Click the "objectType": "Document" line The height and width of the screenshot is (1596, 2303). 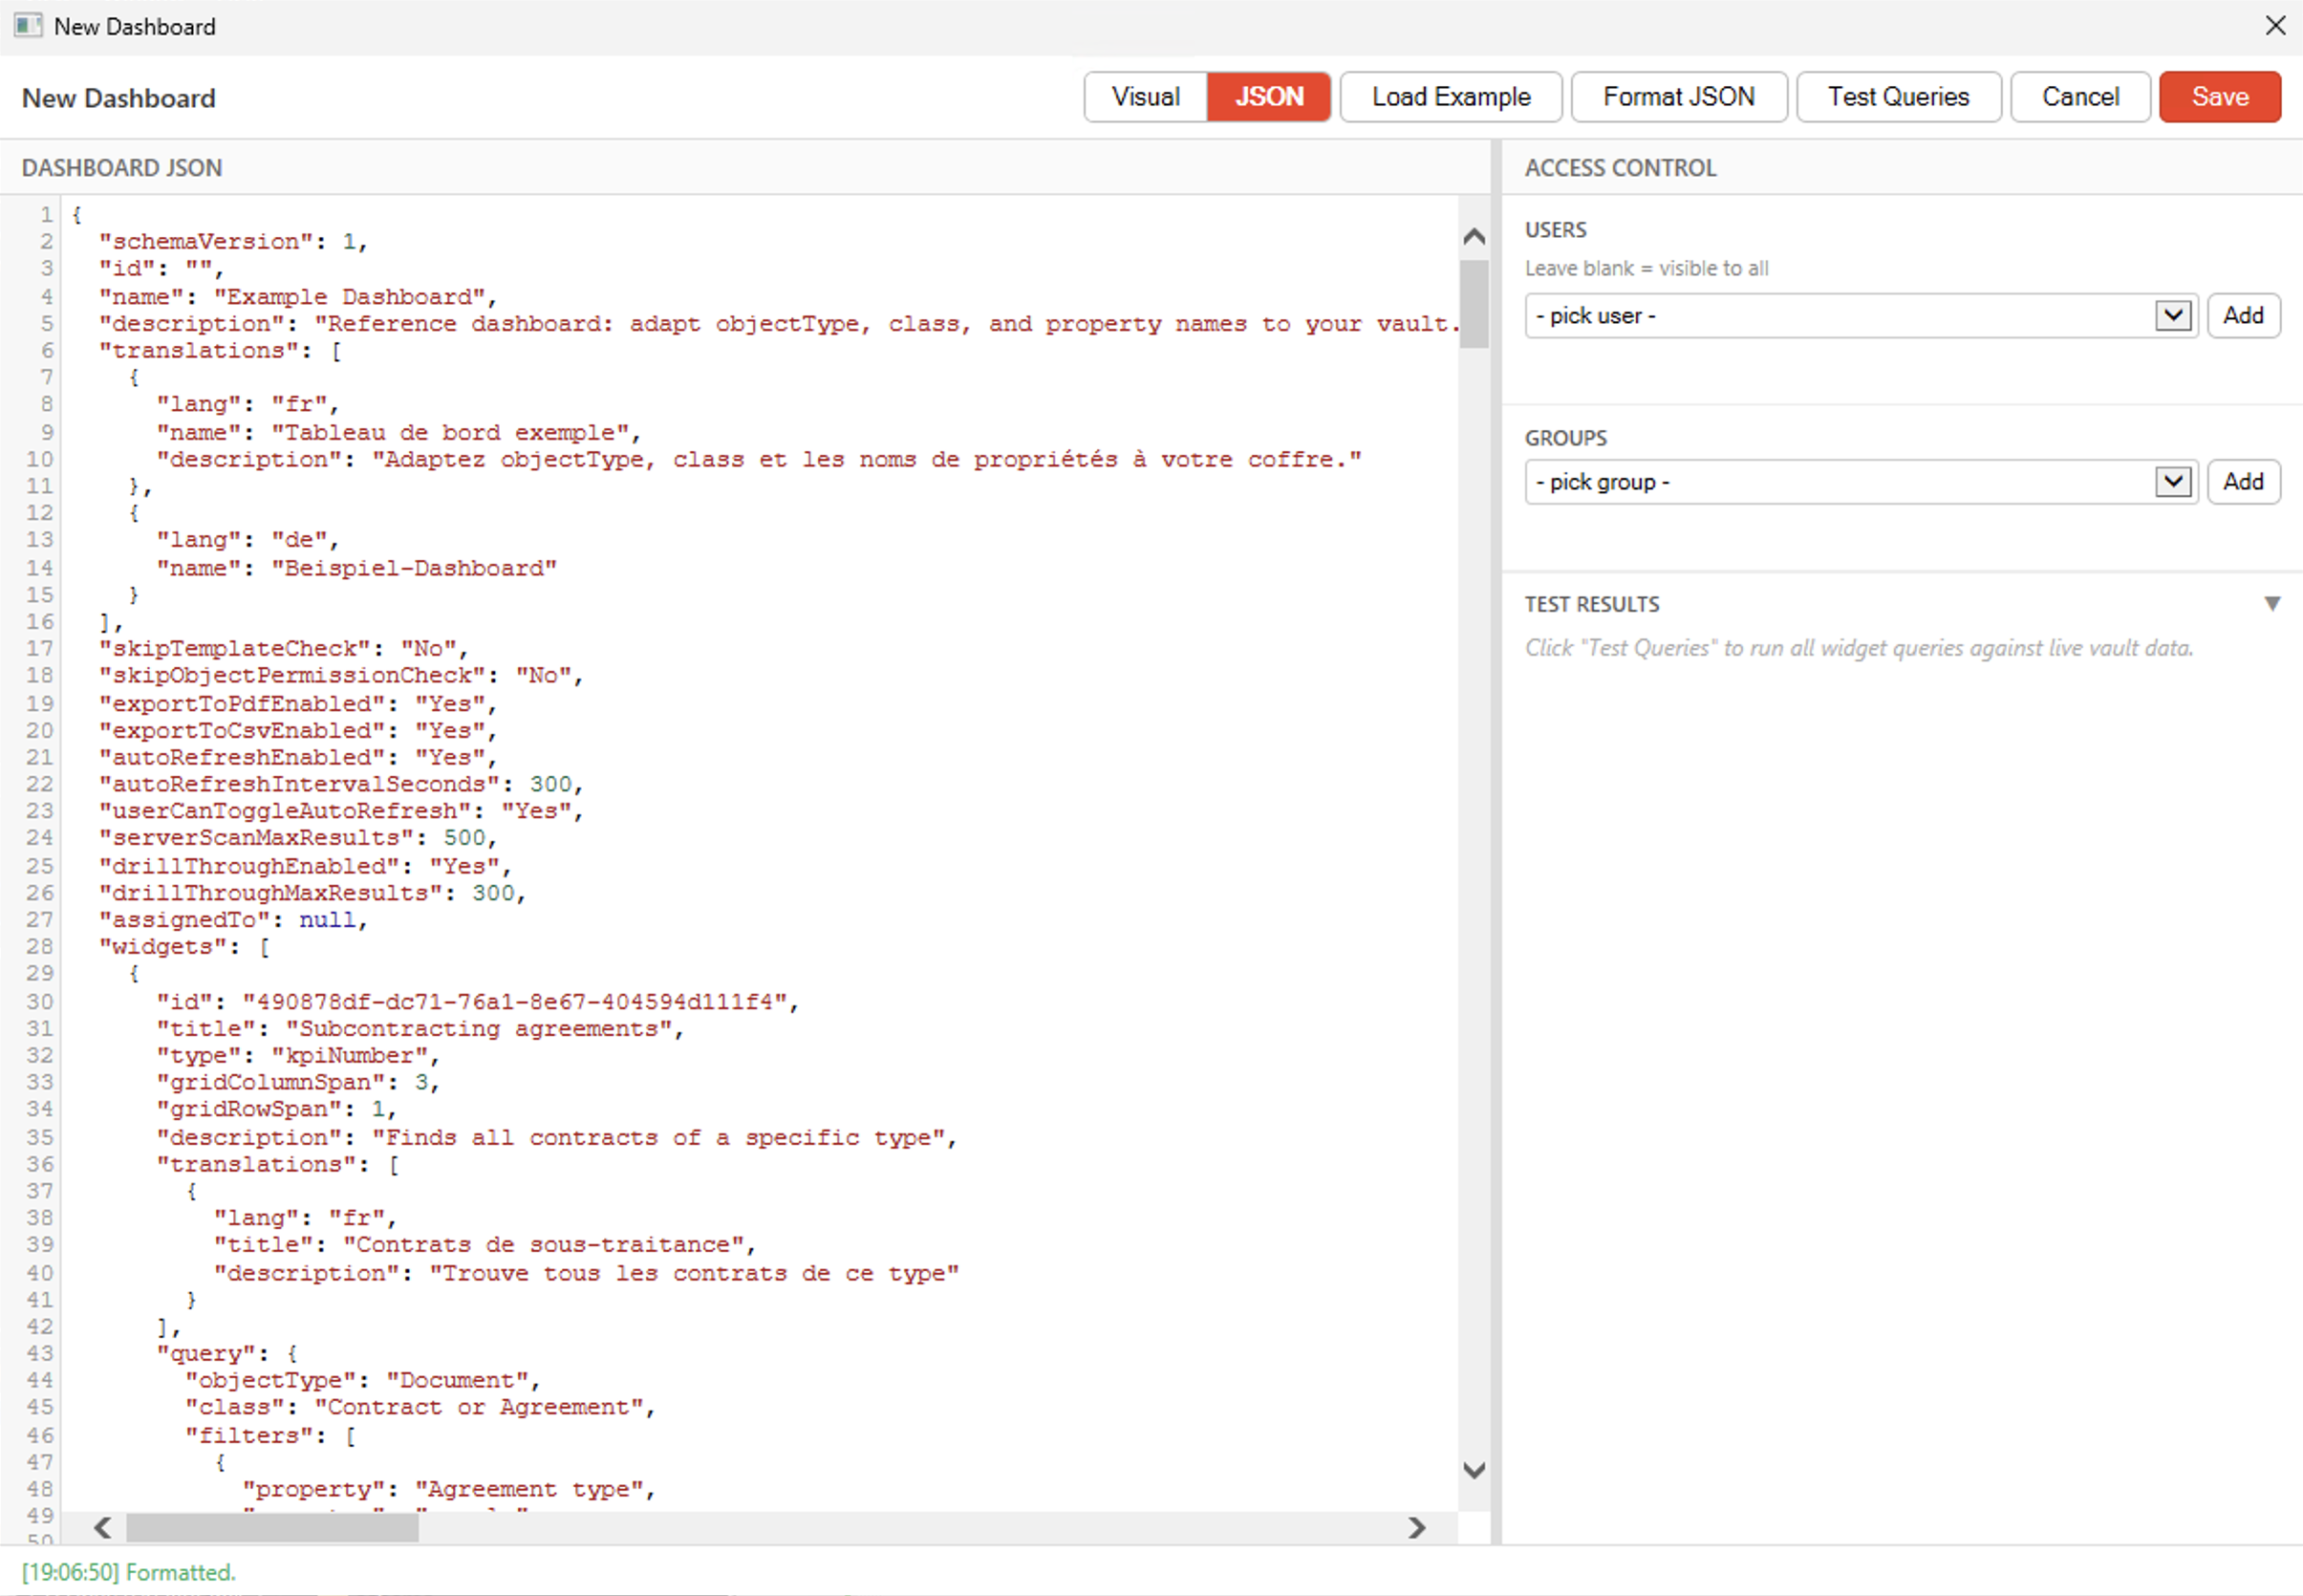click(362, 1381)
